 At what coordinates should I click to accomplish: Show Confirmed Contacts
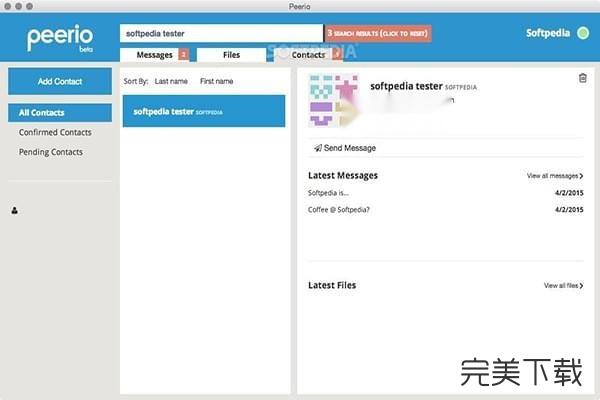[55, 132]
